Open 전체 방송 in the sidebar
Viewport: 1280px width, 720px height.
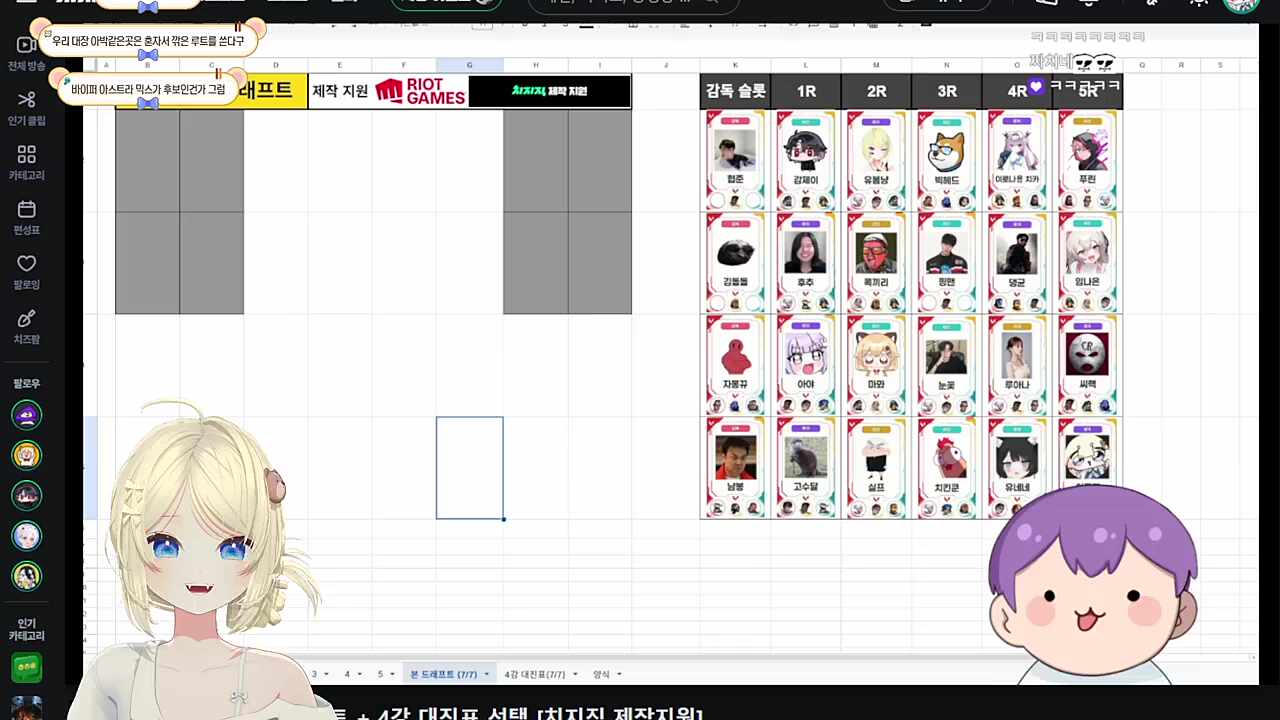tap(26, 53)
